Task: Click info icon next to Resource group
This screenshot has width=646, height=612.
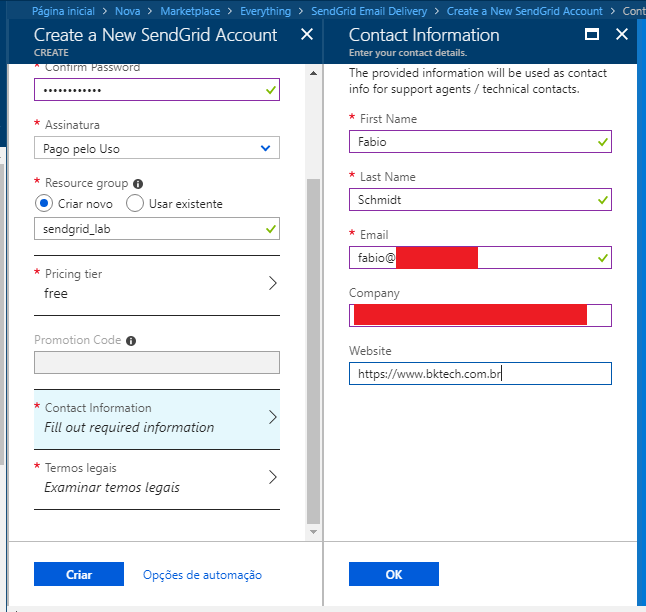Action: [x=138, y=184]
